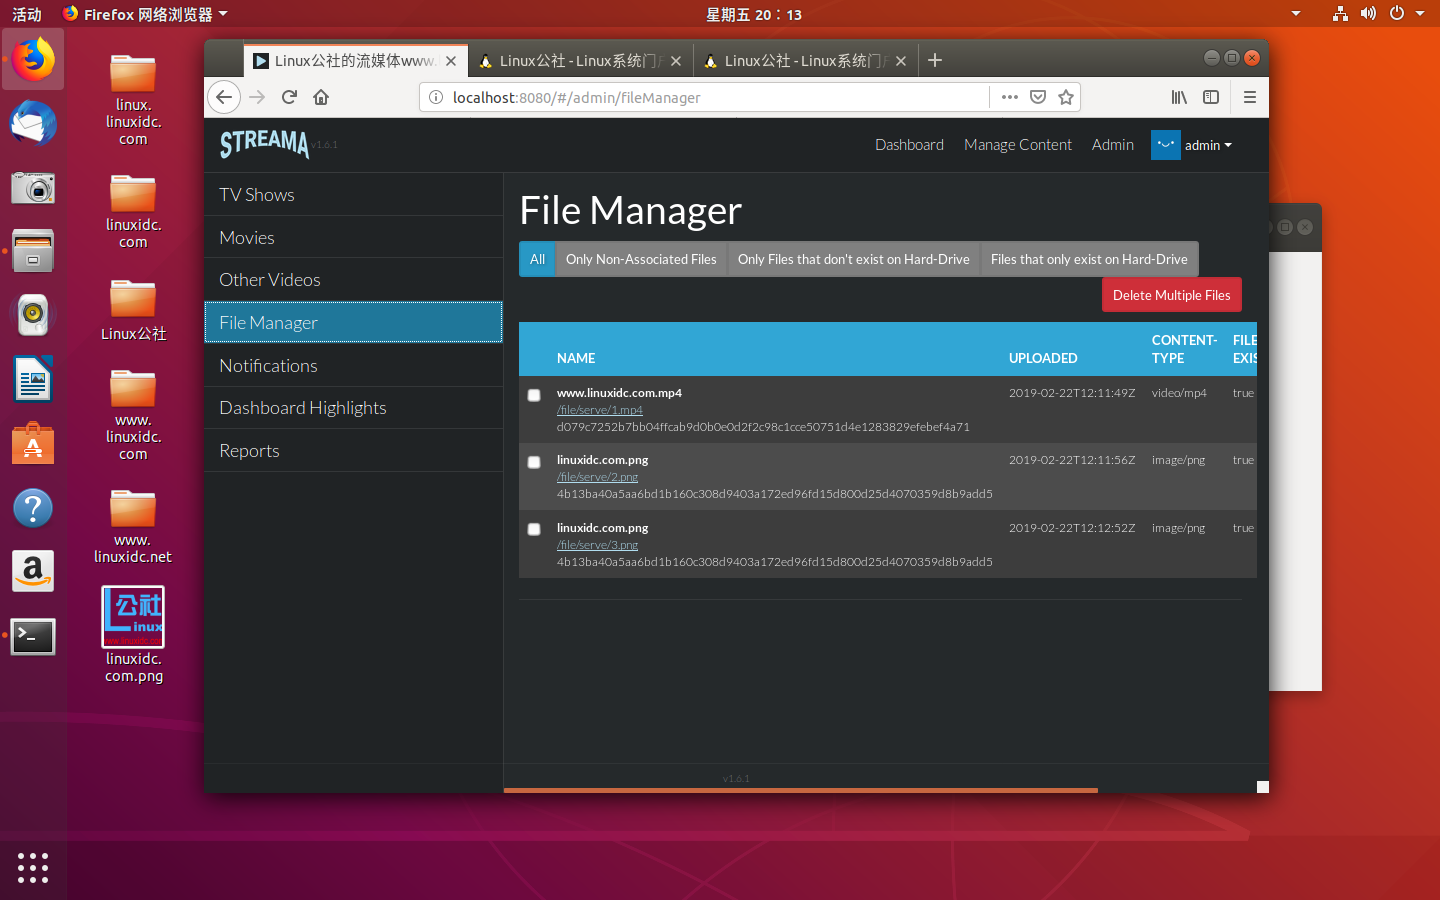
Task: Click the Firefox home icon
Action: [x=321, y=97]
